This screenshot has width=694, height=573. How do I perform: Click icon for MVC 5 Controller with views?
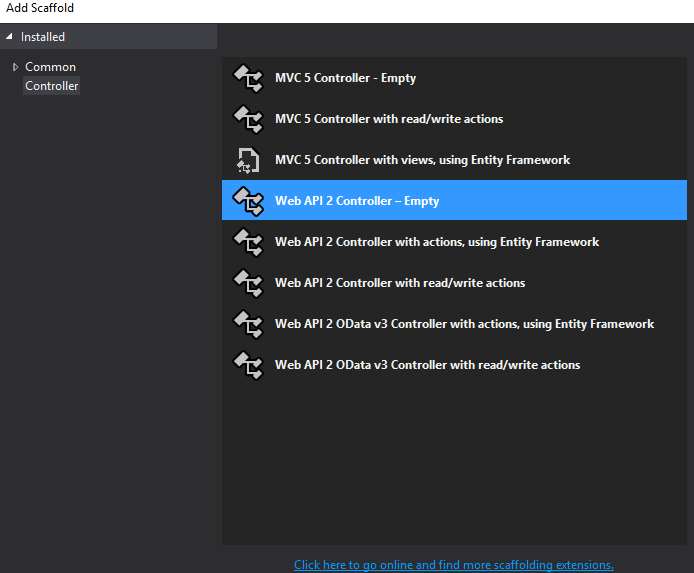tap(247, 160)
